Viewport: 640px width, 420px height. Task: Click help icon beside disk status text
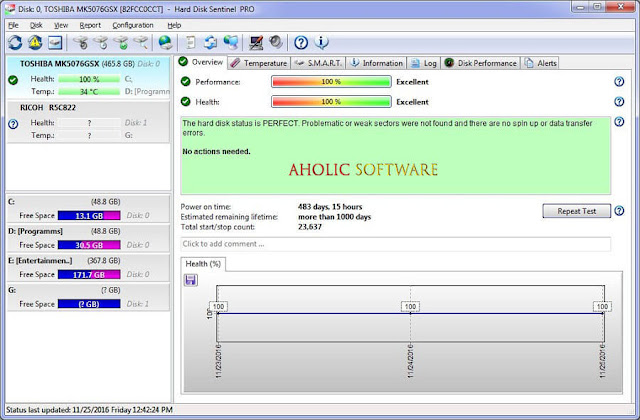(619, 122)
